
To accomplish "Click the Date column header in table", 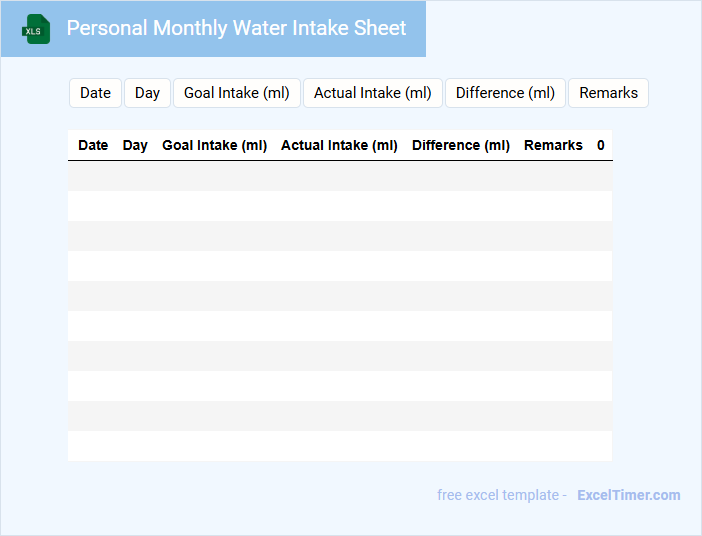I will pos(93,145).
